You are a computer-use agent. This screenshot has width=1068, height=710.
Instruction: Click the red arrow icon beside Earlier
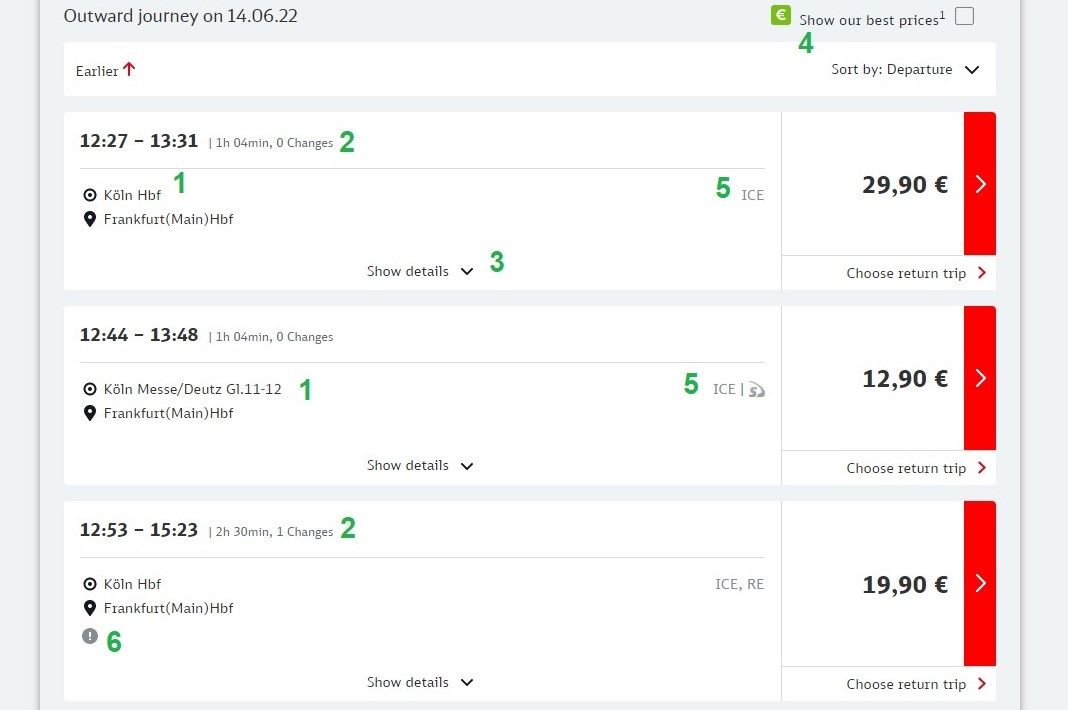click(131, 68)
